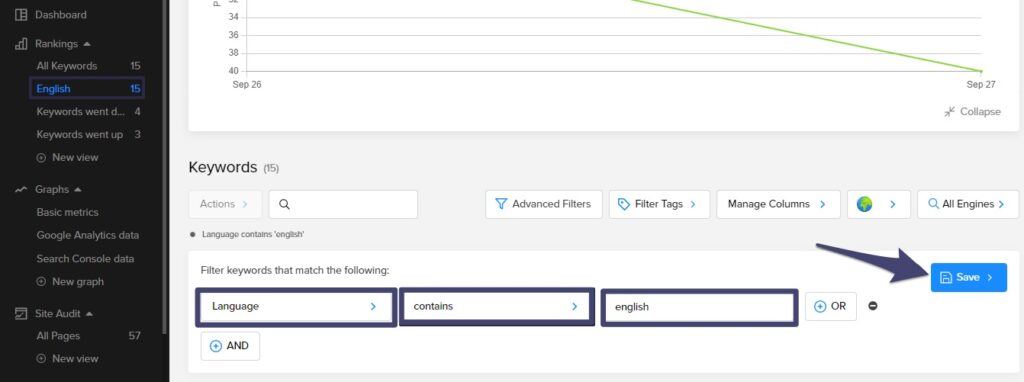Remove the filter row with minus icon
Image resolution: width=1024 pixels, height=382 pixels.
[x=872, y=306]
